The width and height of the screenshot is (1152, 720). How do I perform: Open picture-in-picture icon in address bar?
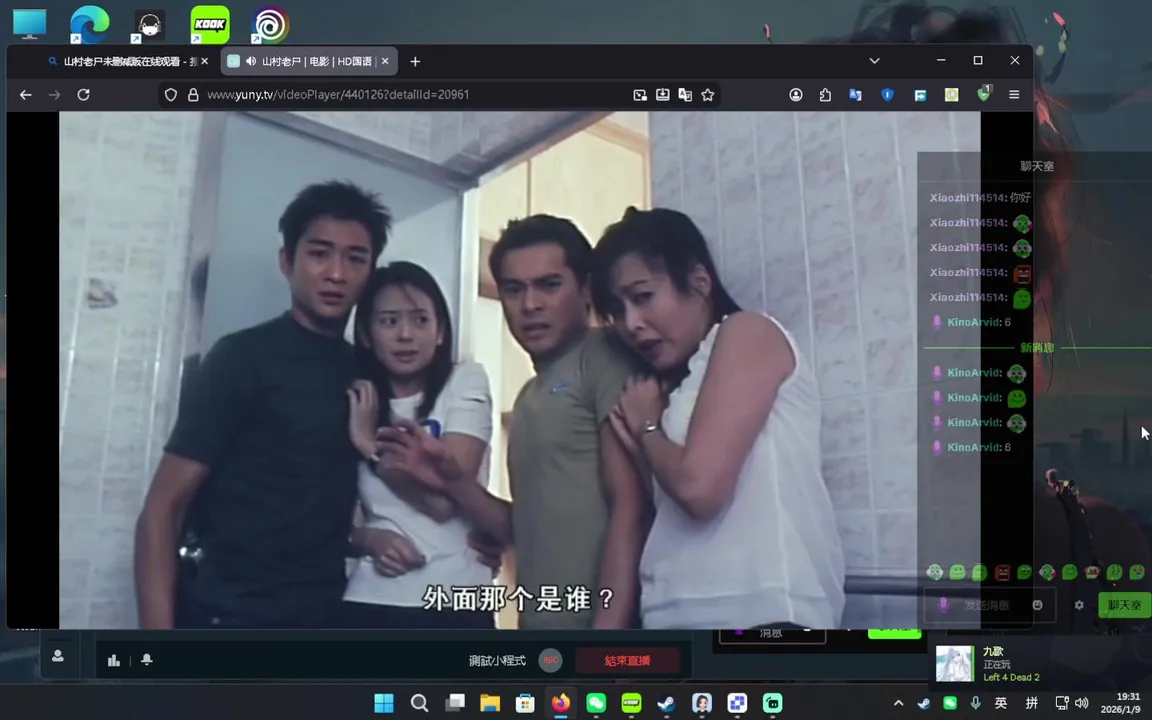[x=640, y=95]
